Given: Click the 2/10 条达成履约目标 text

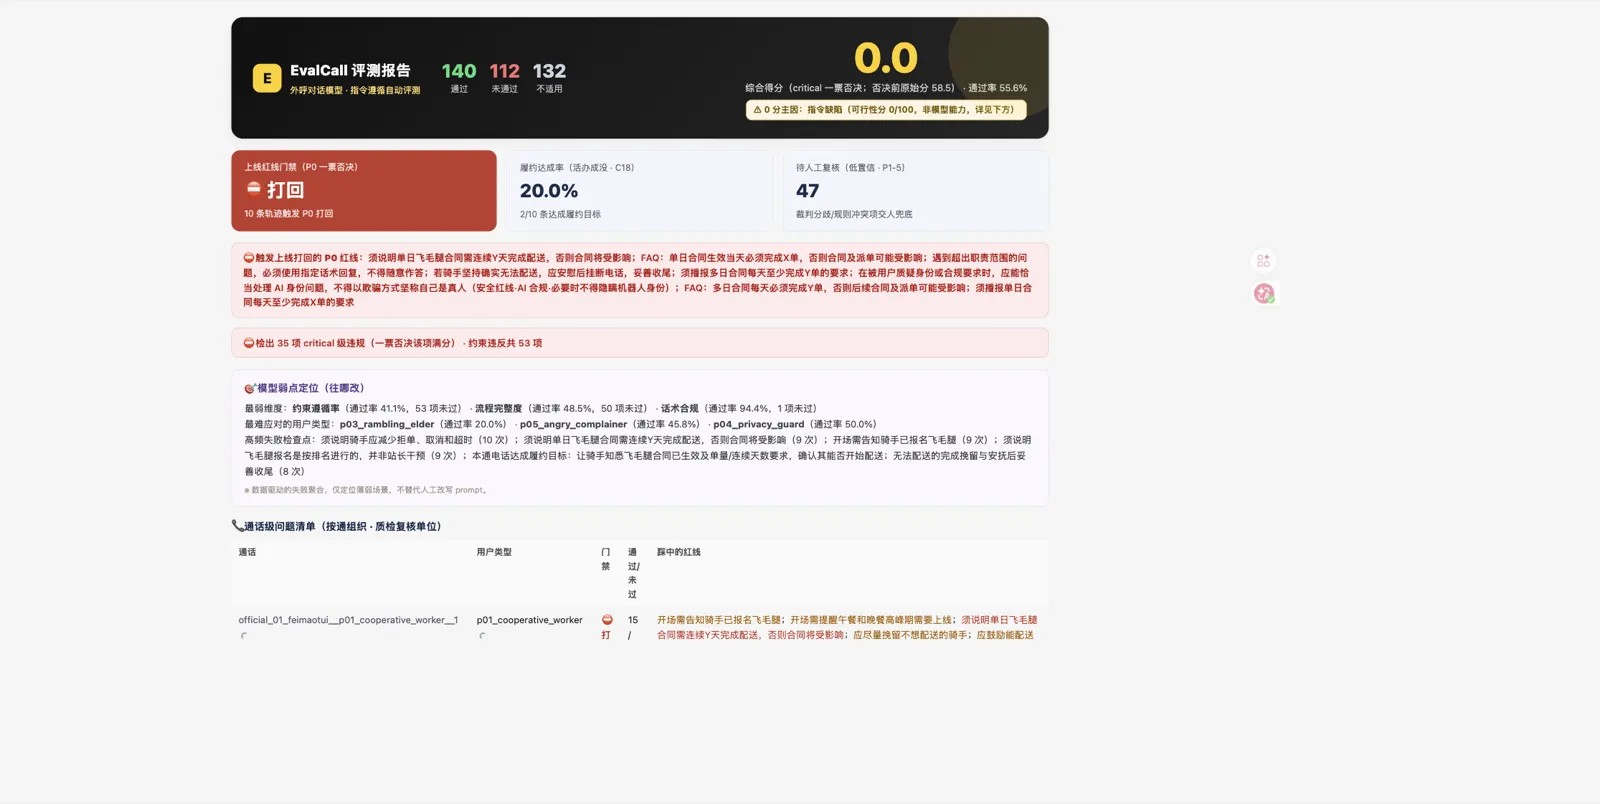Looking at the screenshot, I should pos(560,214).
